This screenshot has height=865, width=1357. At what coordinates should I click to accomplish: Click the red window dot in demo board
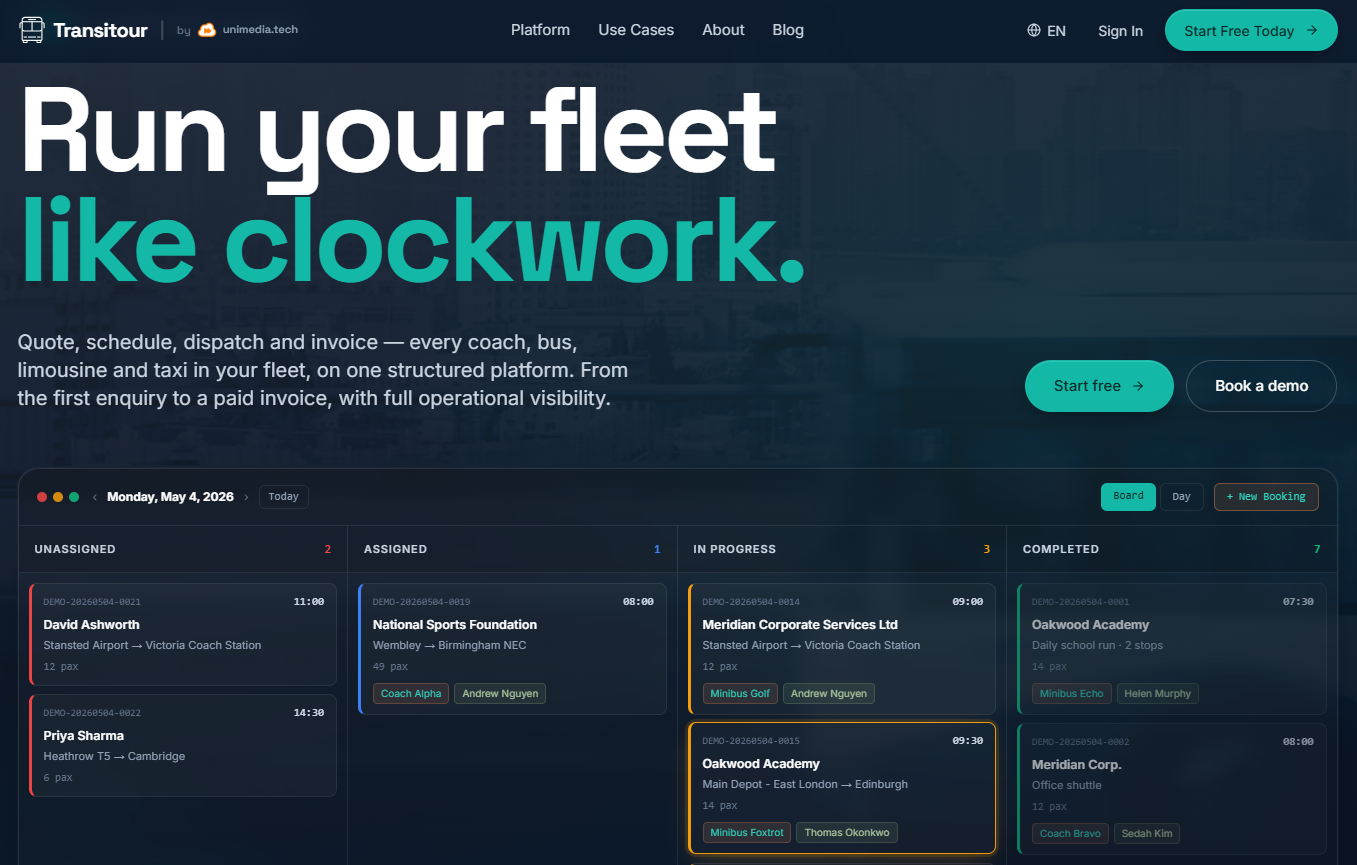42,497
